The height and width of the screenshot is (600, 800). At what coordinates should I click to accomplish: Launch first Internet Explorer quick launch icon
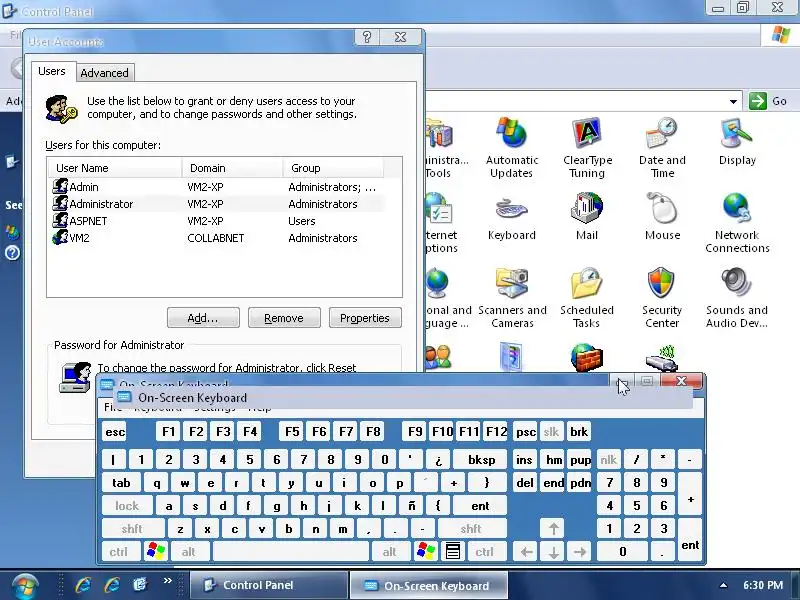tap(83, 584)
